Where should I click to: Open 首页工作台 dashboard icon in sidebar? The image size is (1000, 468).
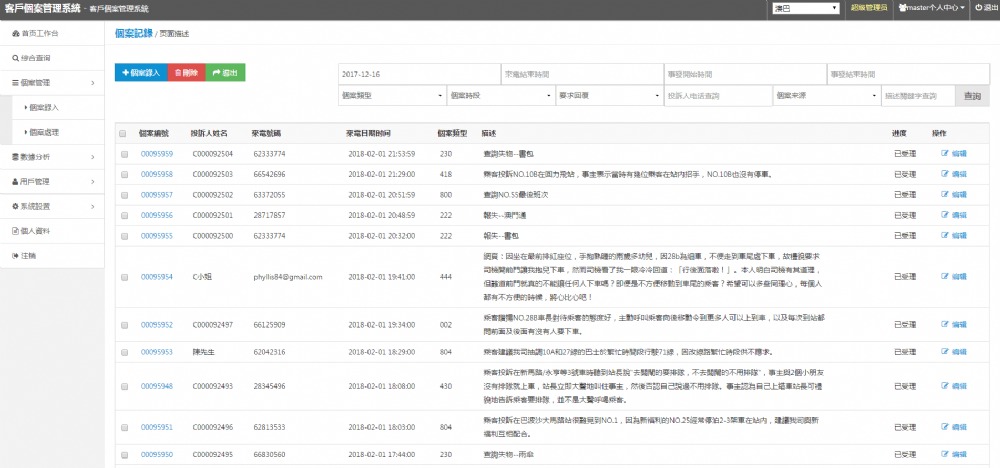tap(15, 33)
